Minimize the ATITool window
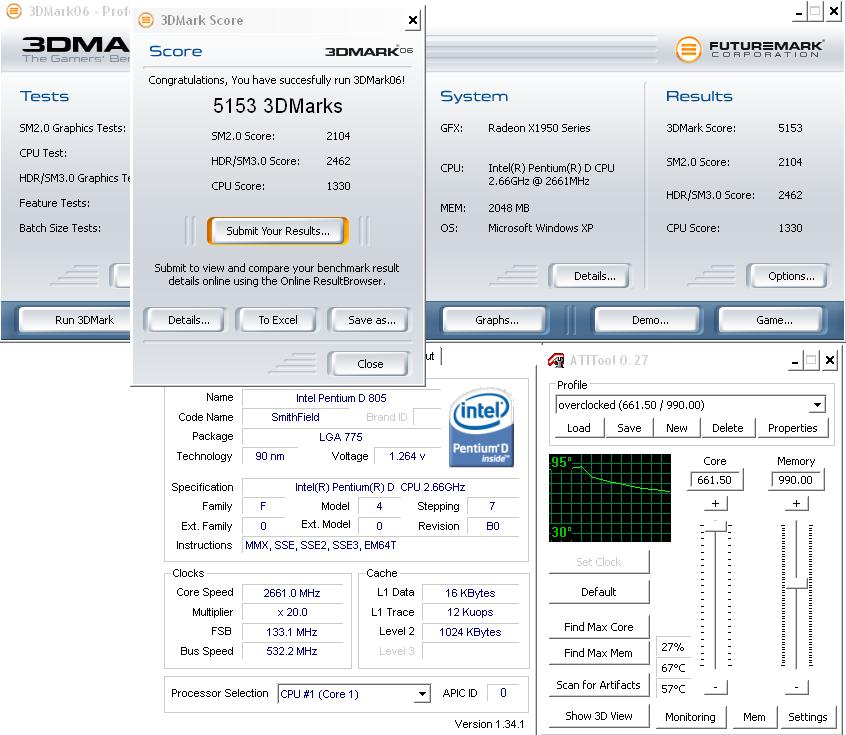Image resolution: width=846 pixels, height=735 pixels. pos(794,361)
